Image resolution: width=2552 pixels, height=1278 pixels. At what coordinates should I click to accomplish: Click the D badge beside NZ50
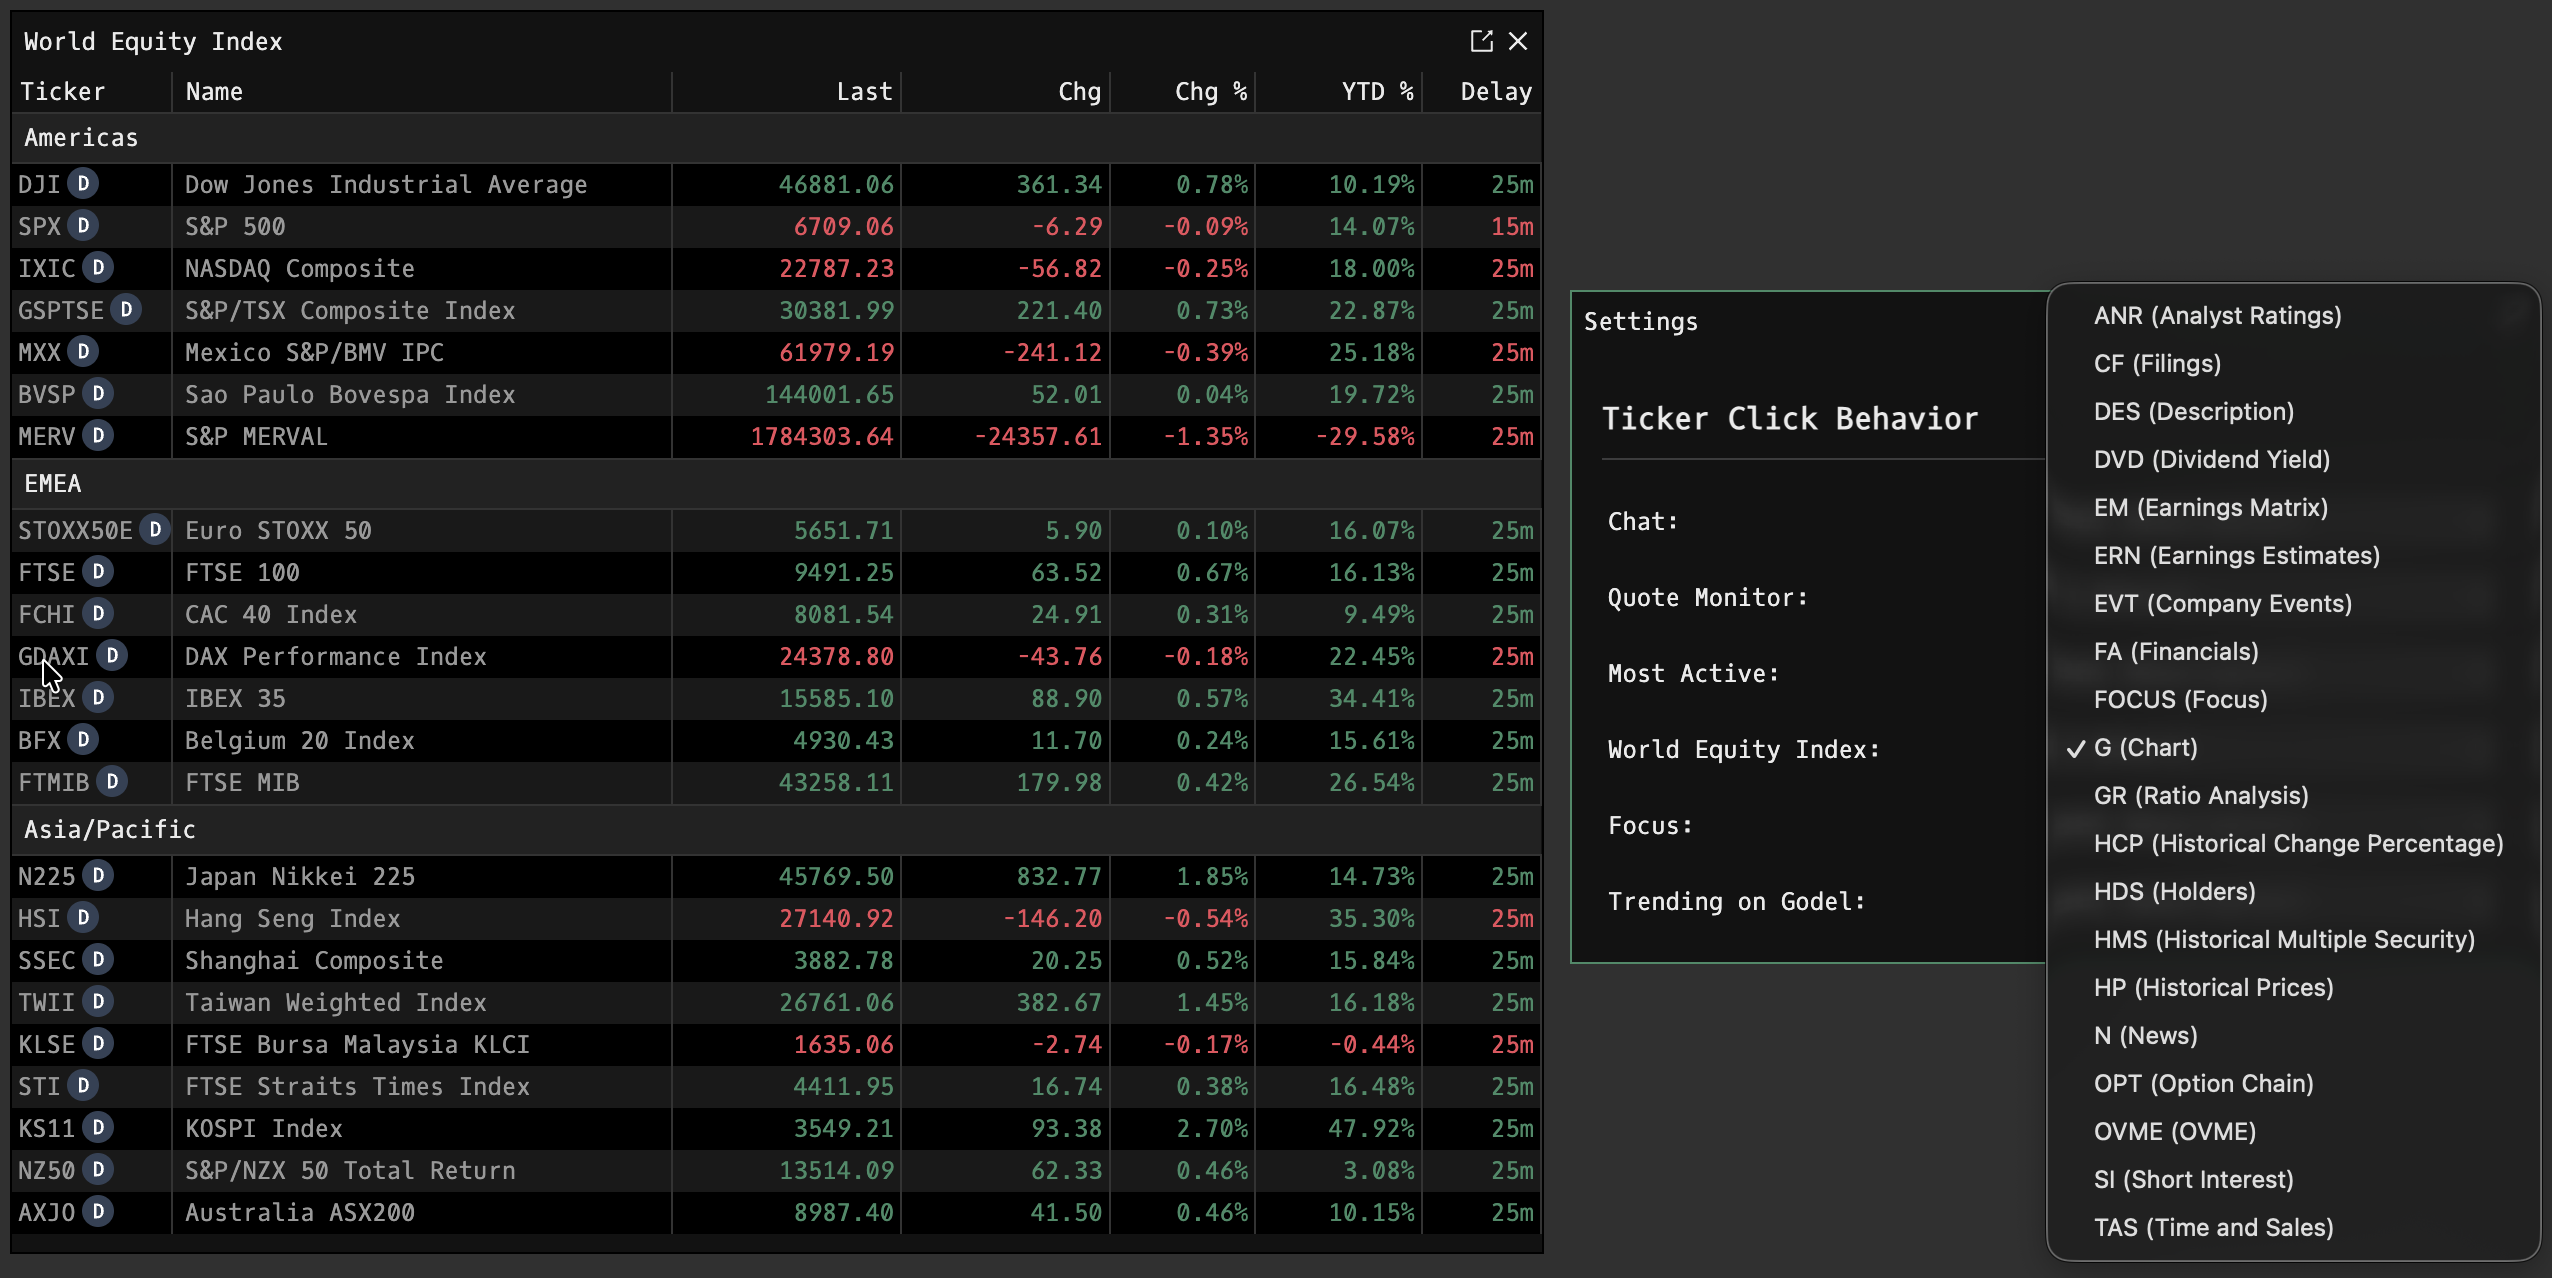pos(98,1170)
